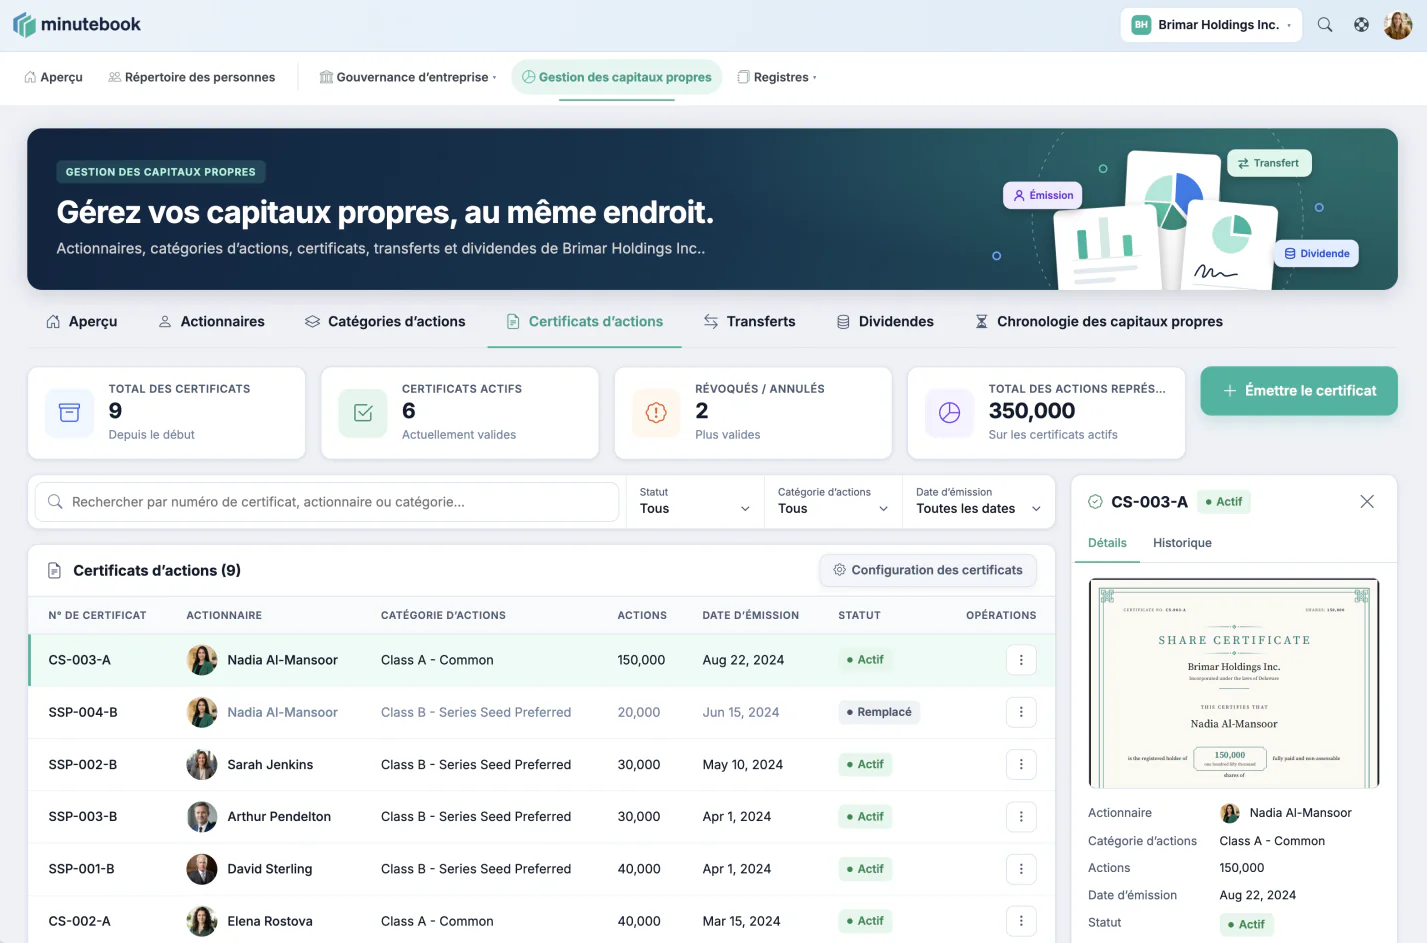
Task: Click Elena Rostova avatar in table
Action: coord(202,921)
